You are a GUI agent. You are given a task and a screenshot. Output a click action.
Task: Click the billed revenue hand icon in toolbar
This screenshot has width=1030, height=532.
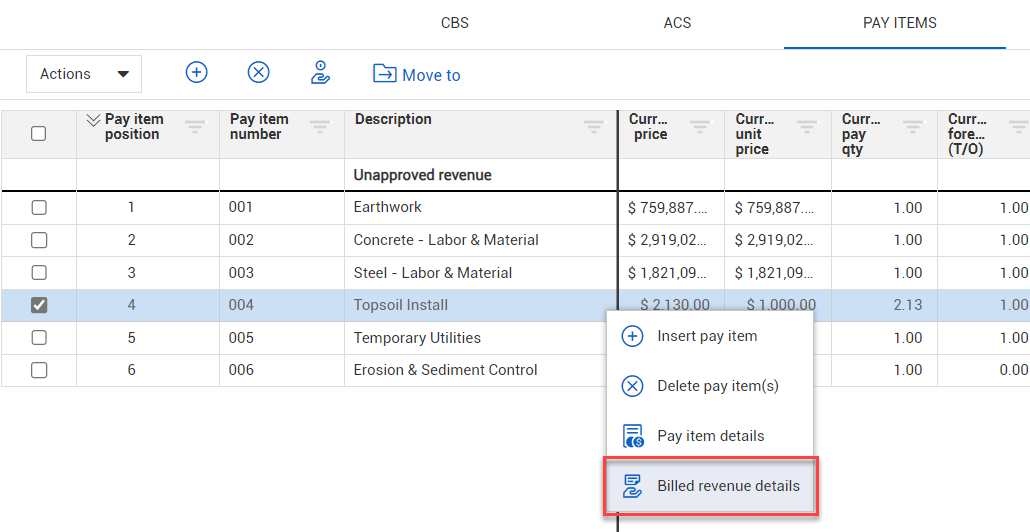(x=320, y=72)
